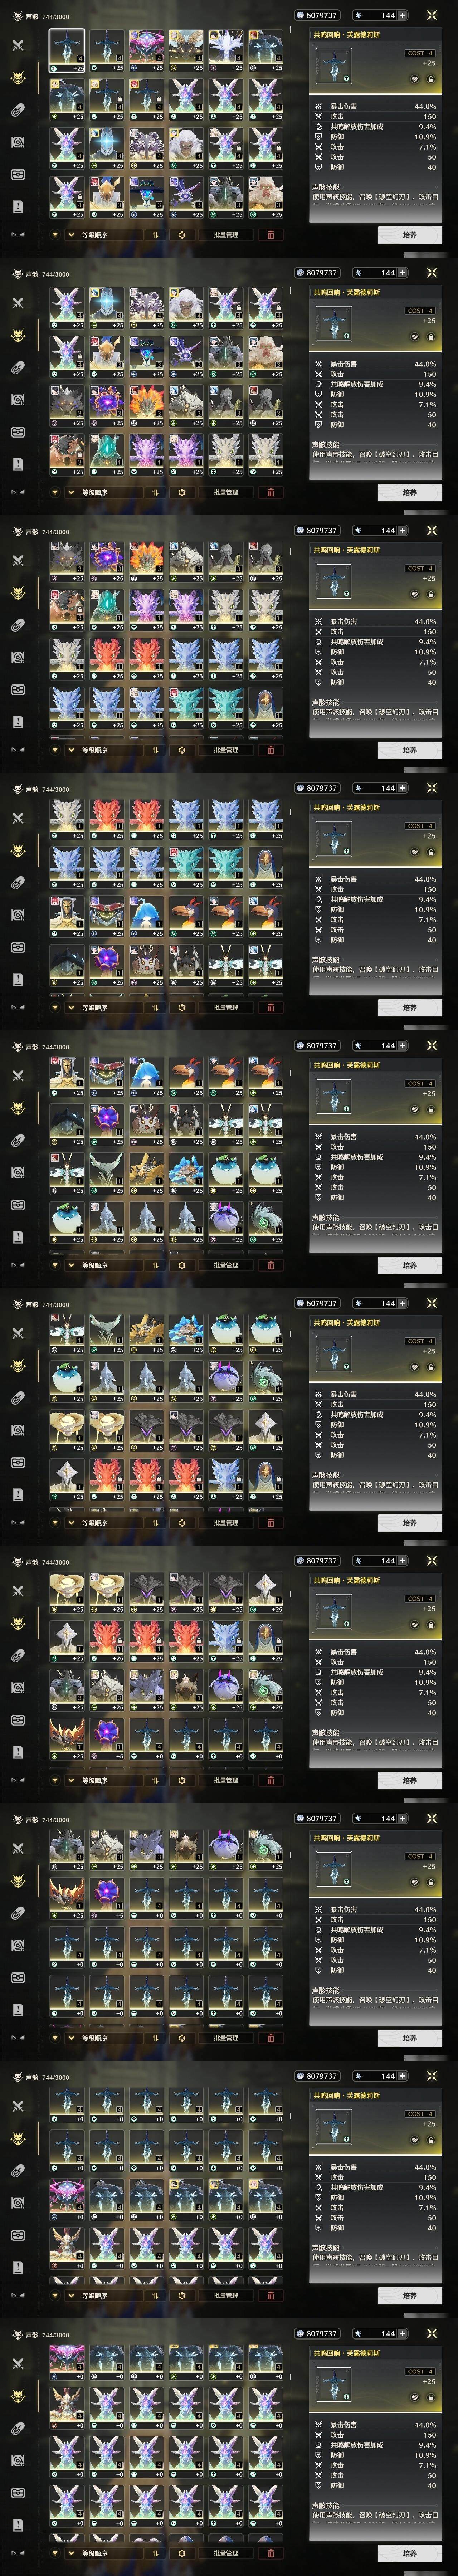Toggle the lock icon on topmost echo detail card
Screen dimensions: 458x2576
point(431,79)
